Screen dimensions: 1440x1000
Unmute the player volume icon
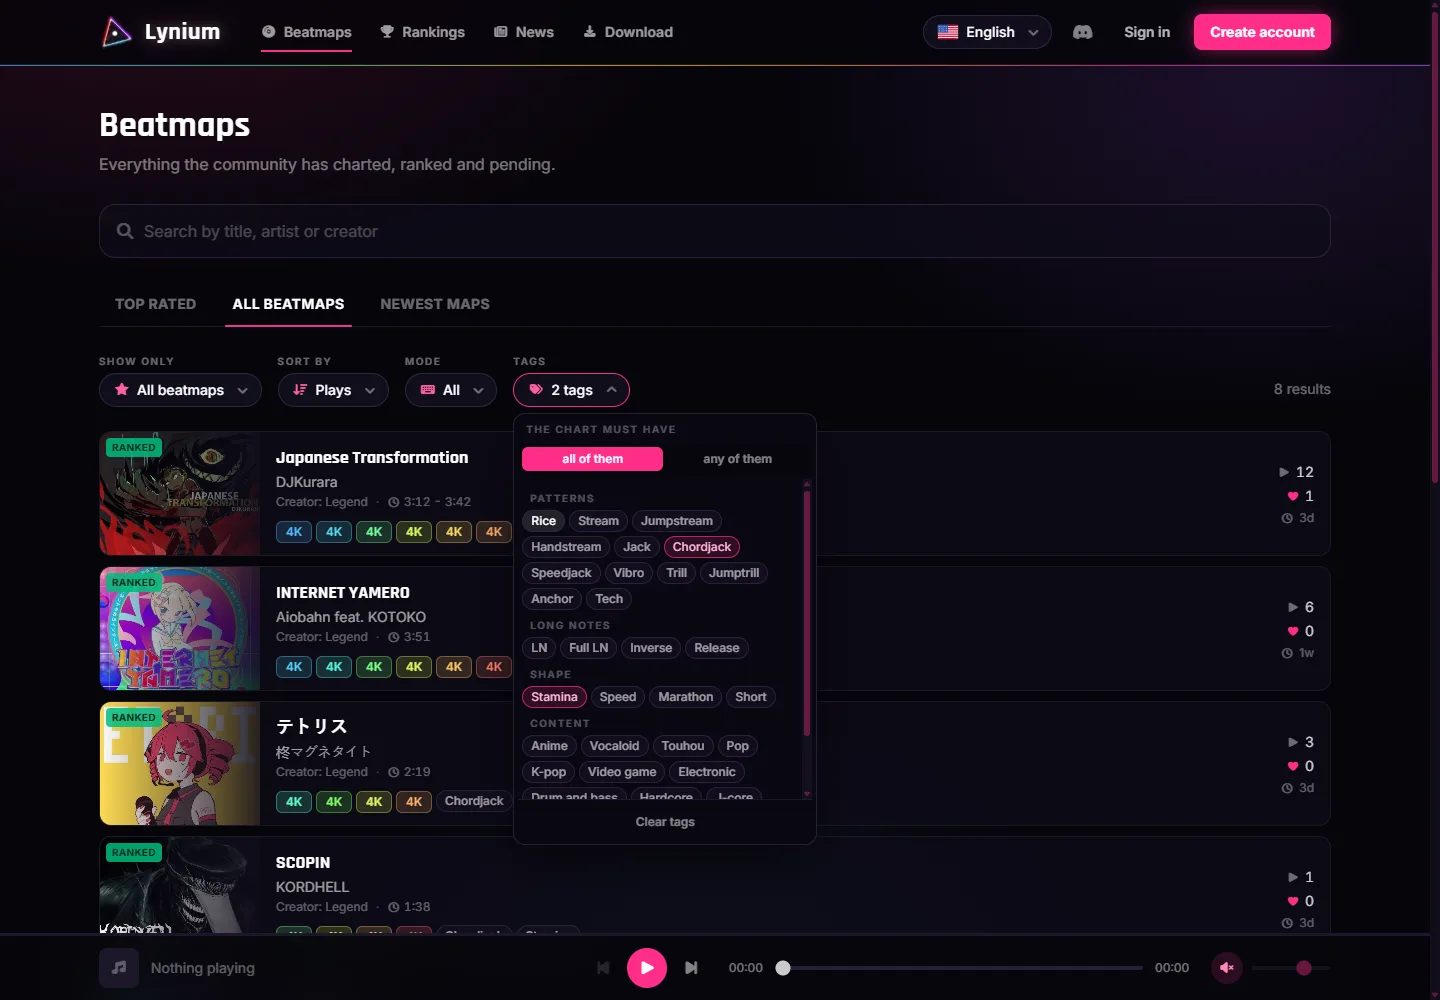click(x=1227, y=968)
